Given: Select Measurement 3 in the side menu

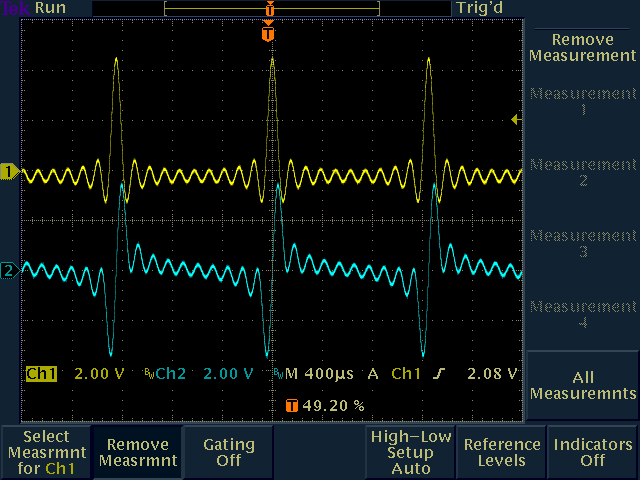Looking at the screenshot, I should (x=582, y=244).
